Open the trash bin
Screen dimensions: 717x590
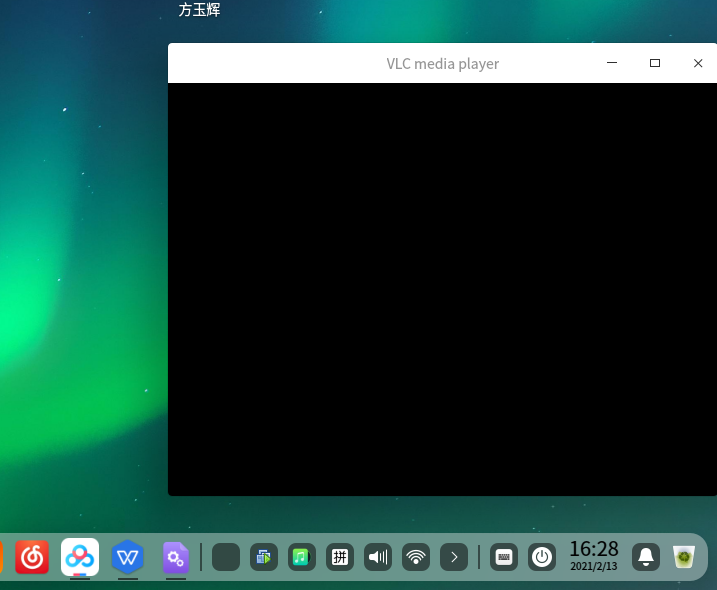pyautogui.click(x=684, y=557)
